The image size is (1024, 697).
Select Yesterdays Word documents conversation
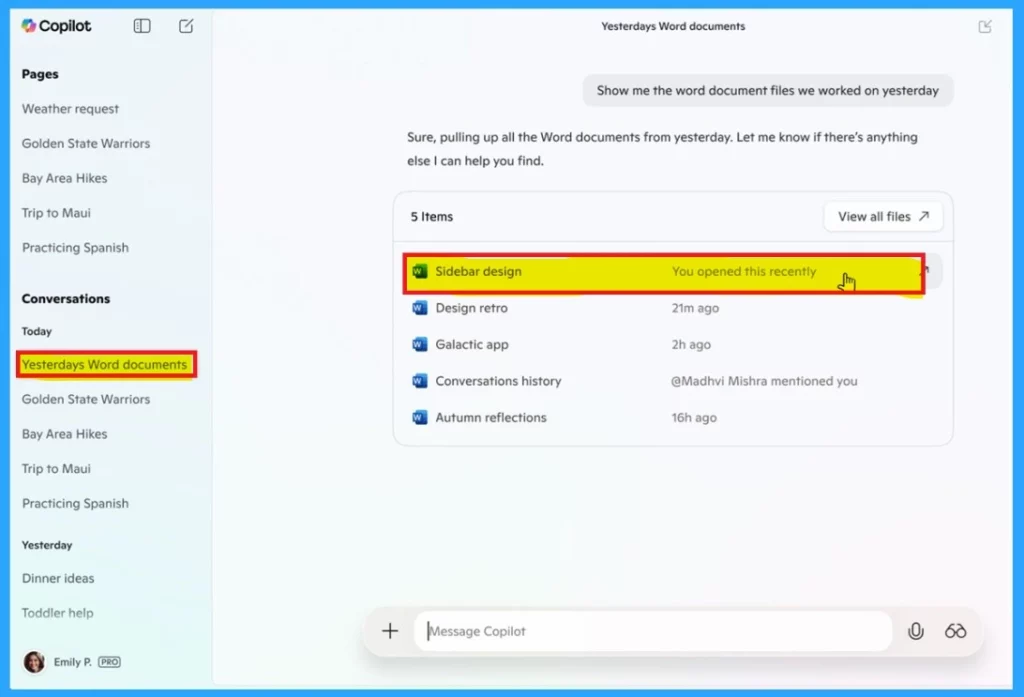pos(104,365)
